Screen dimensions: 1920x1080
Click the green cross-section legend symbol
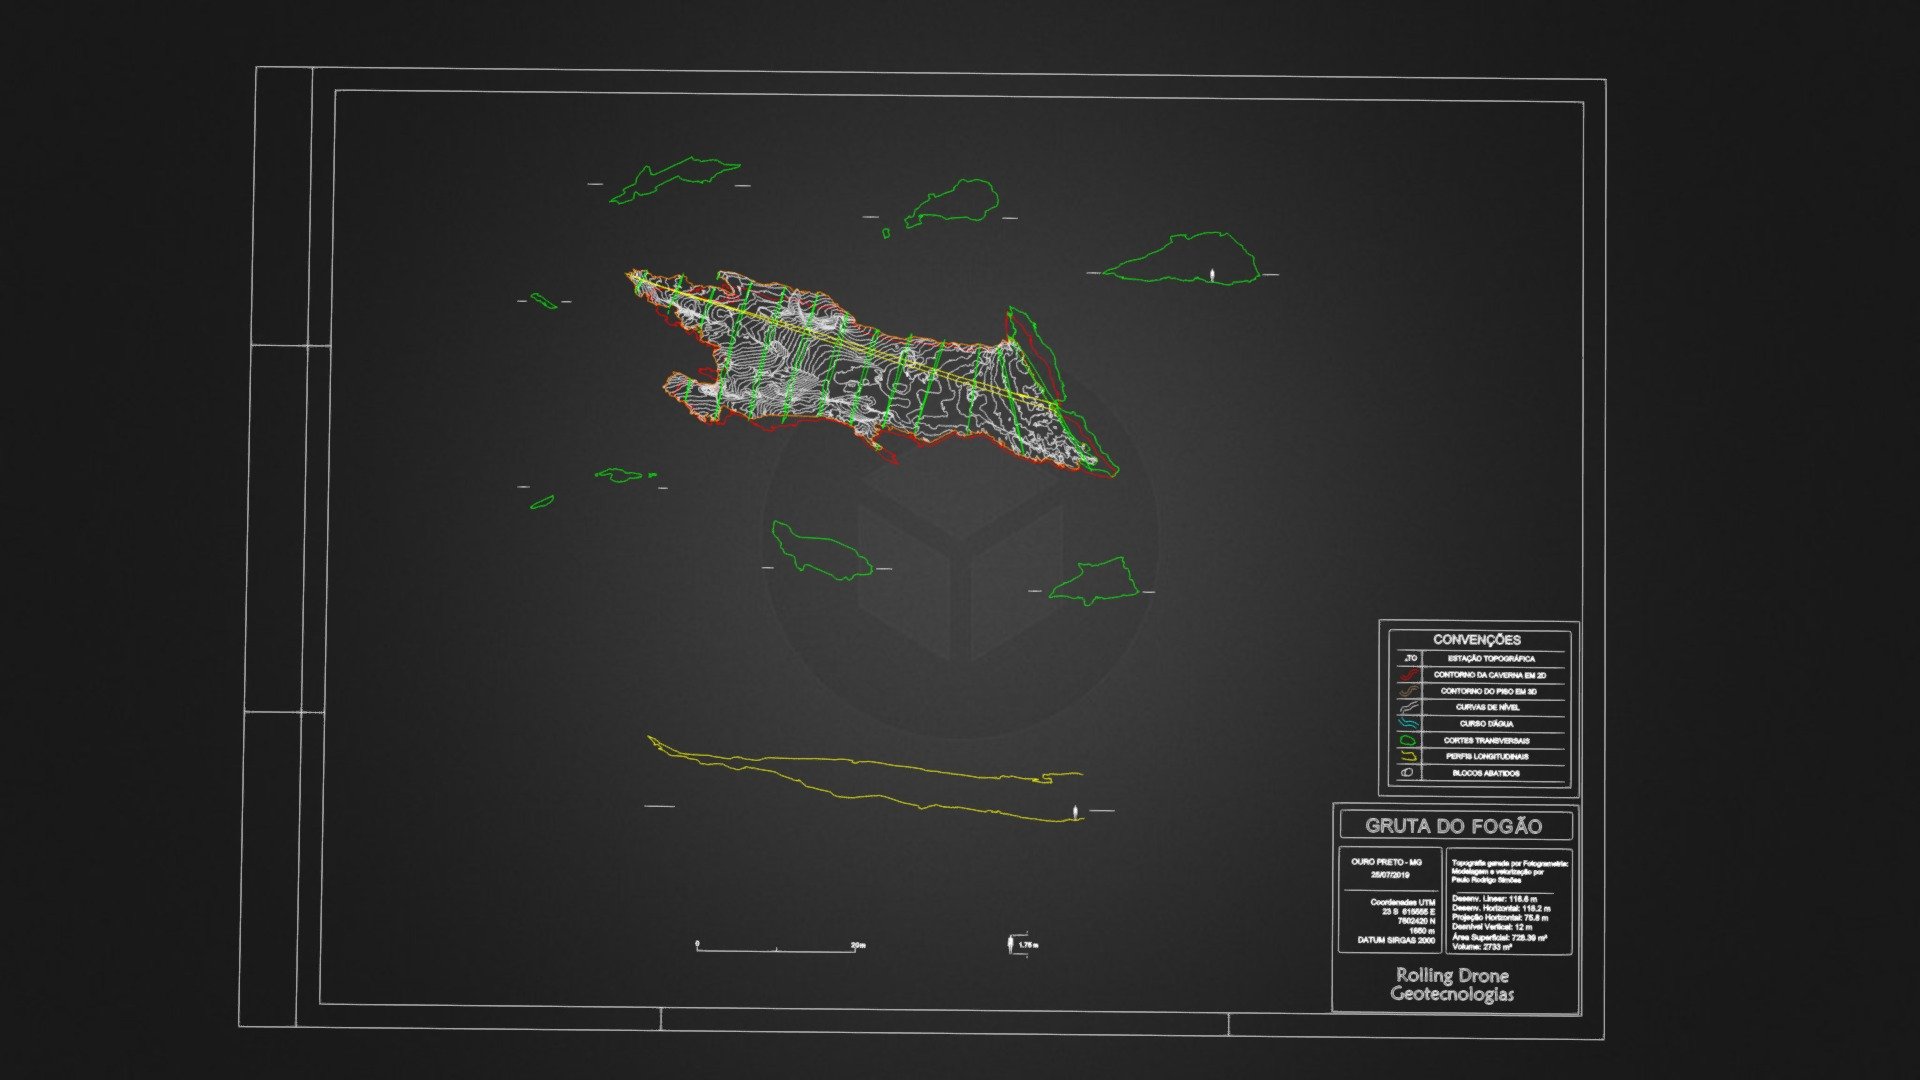[1408, 740]
